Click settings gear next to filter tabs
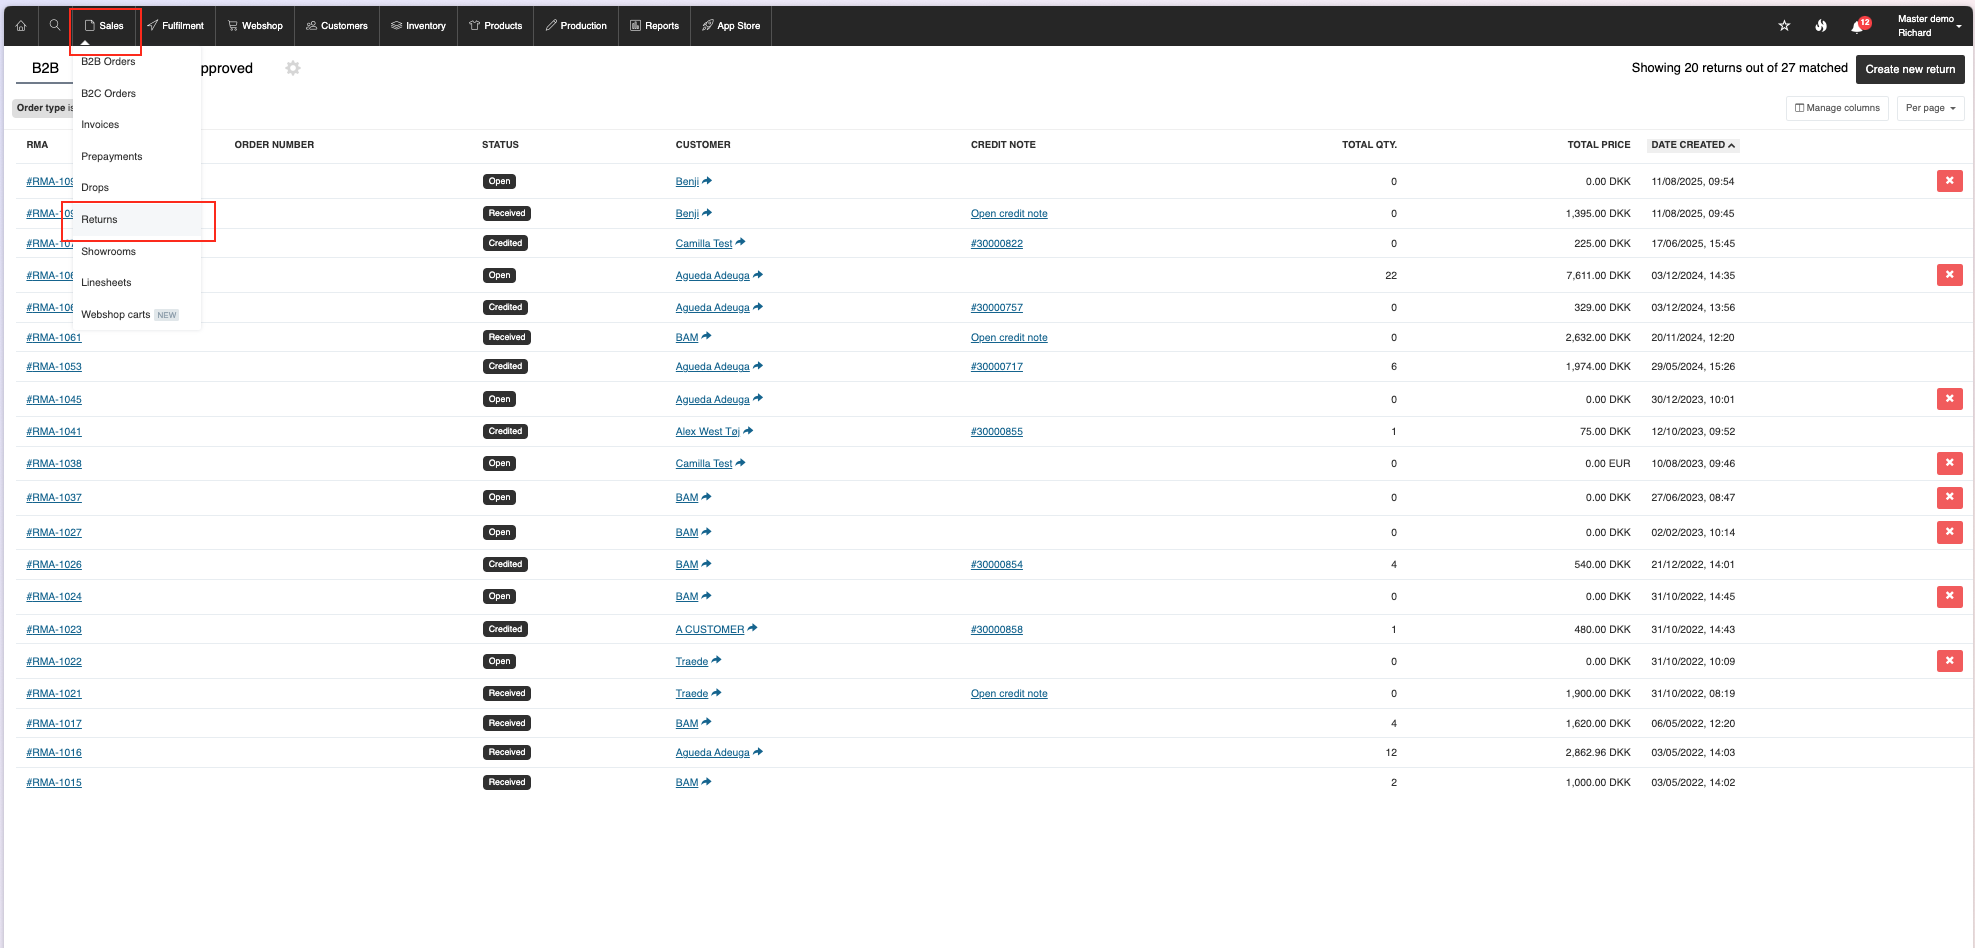The width and height of the screenshot is (1975, 948). pyautogui.click(x=293, y=68)
